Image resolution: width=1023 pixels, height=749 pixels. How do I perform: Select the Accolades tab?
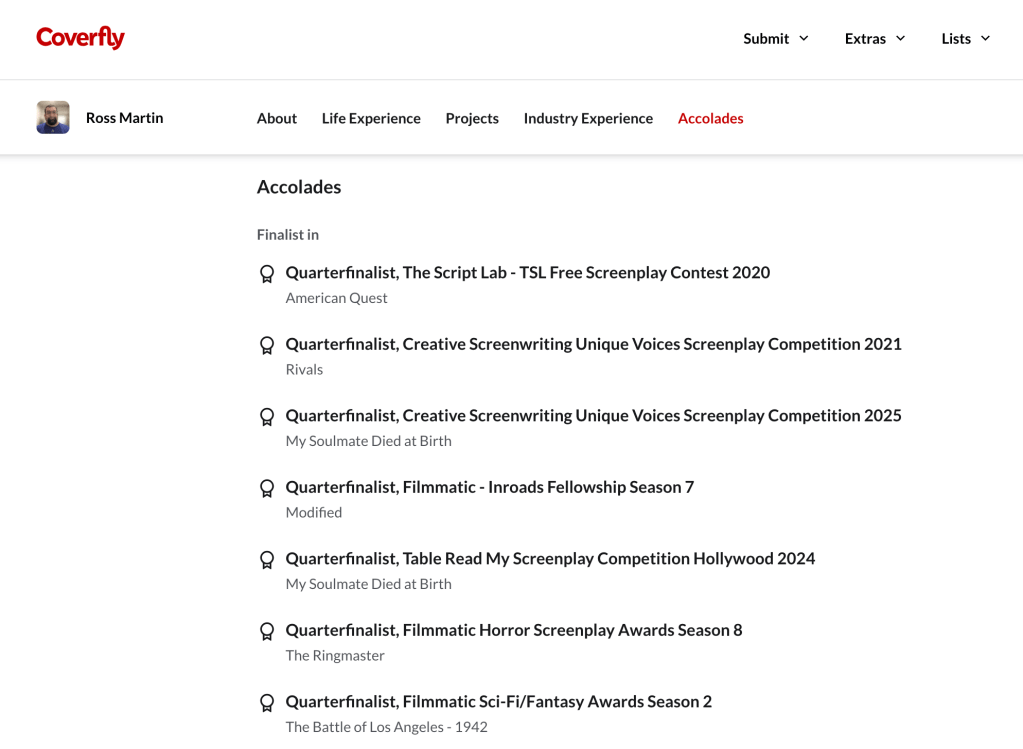(710, 118)
